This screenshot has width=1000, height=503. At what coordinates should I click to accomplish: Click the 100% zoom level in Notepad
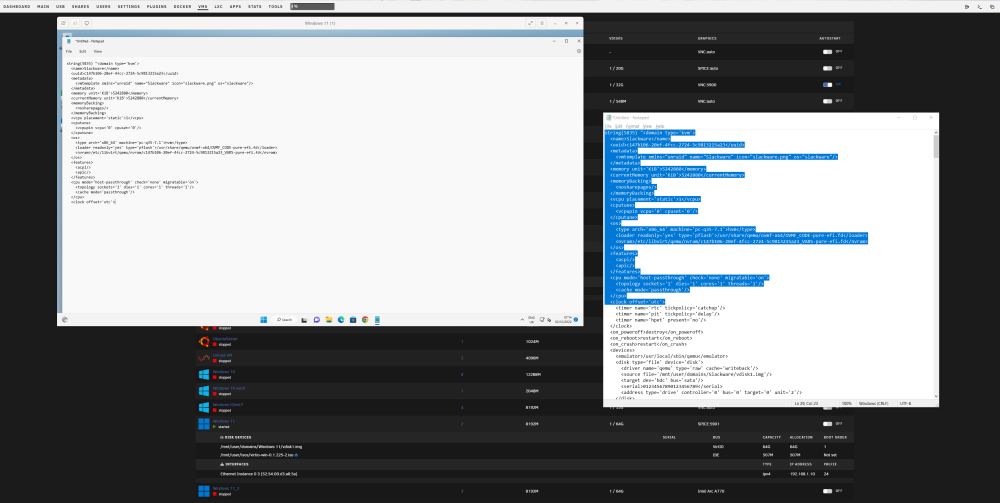(847, 404)
